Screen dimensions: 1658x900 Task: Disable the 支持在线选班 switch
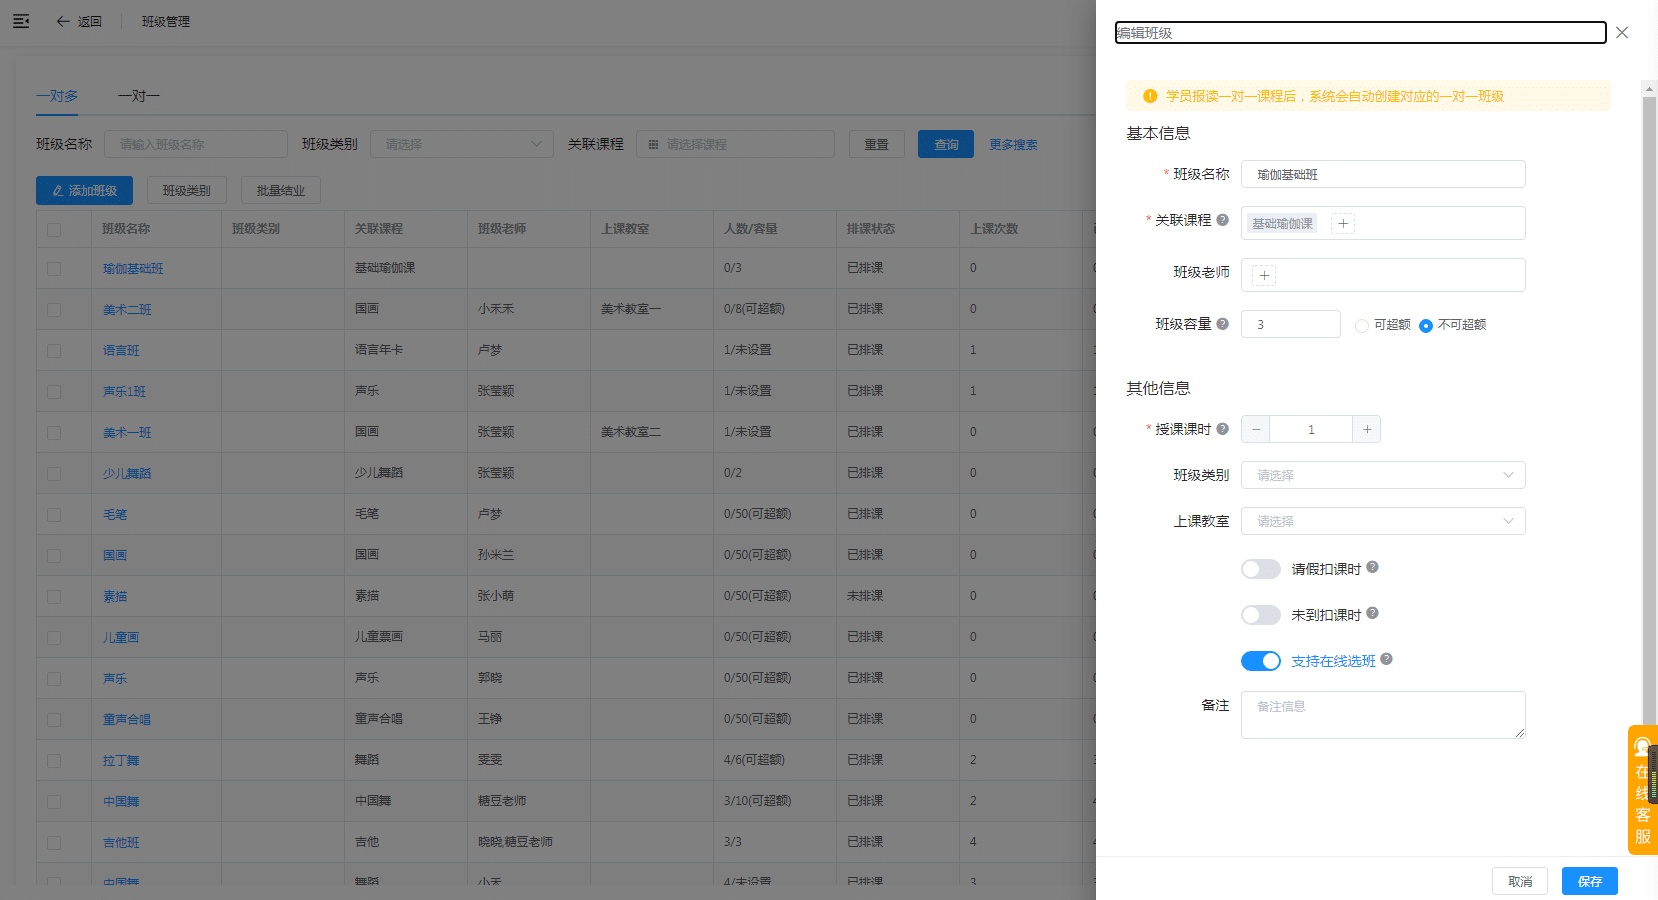pyautogui.click(x=1260, y=661)
